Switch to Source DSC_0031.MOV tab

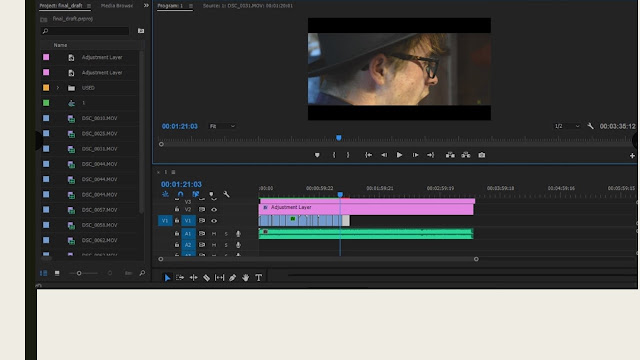point(248,6)
